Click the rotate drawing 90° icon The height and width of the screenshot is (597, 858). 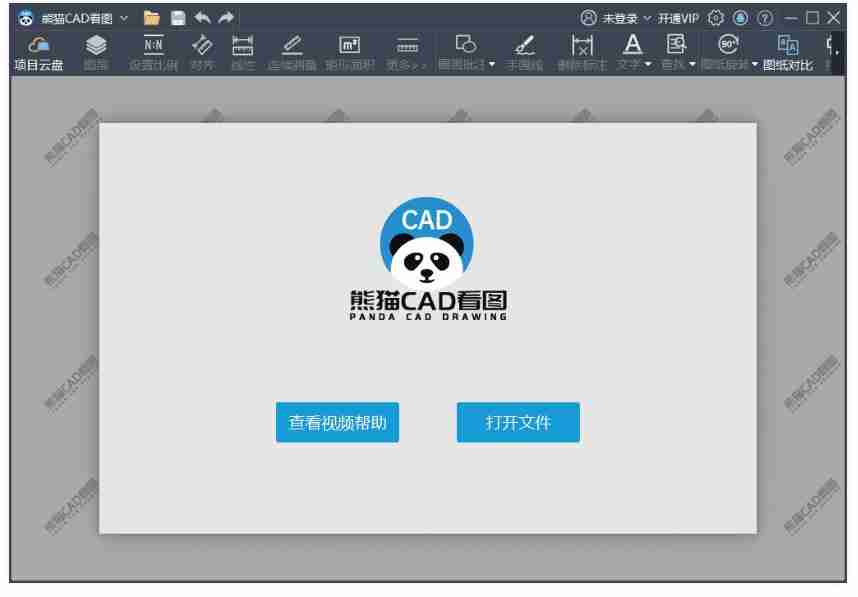[728, 44]
